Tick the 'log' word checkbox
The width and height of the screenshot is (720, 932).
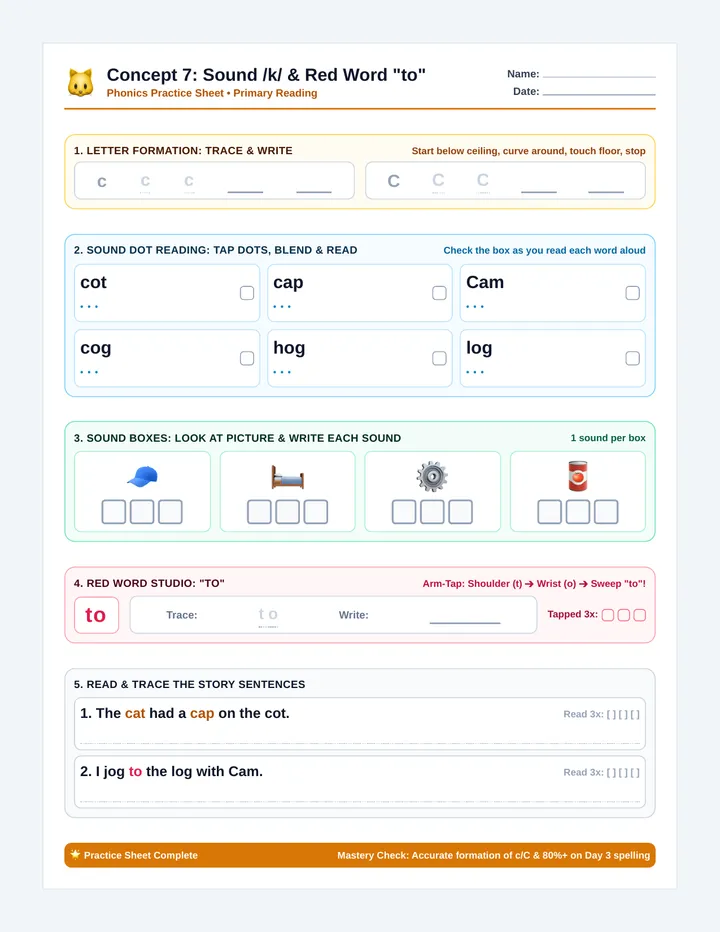coord(633,358)
